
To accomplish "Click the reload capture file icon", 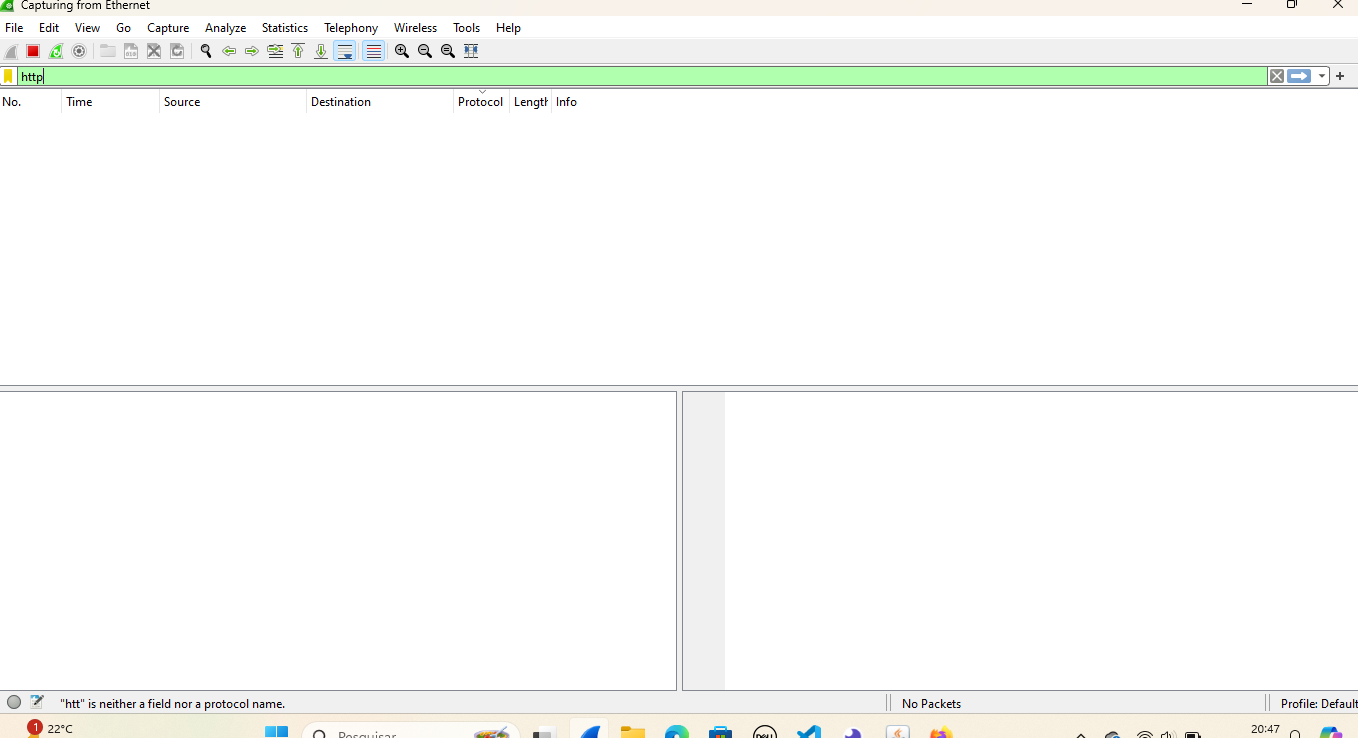I will tap(177, 51).
